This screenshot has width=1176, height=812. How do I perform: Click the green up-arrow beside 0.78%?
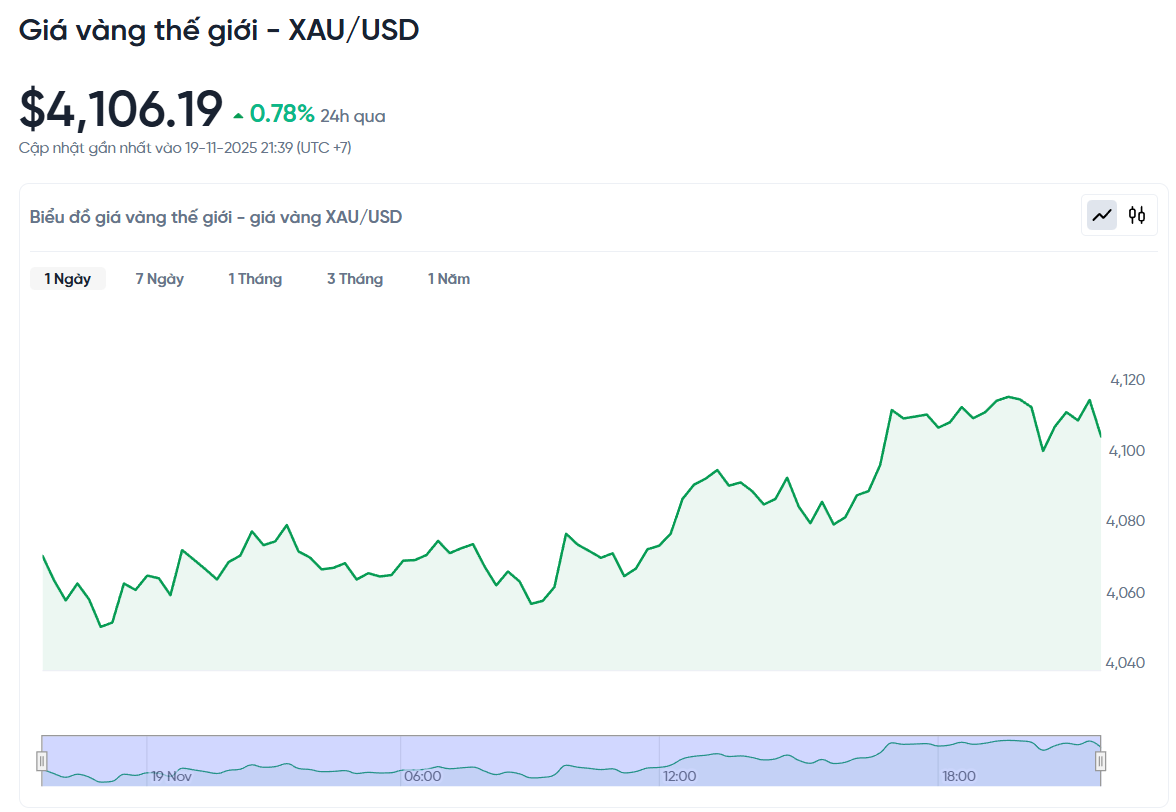238,116
